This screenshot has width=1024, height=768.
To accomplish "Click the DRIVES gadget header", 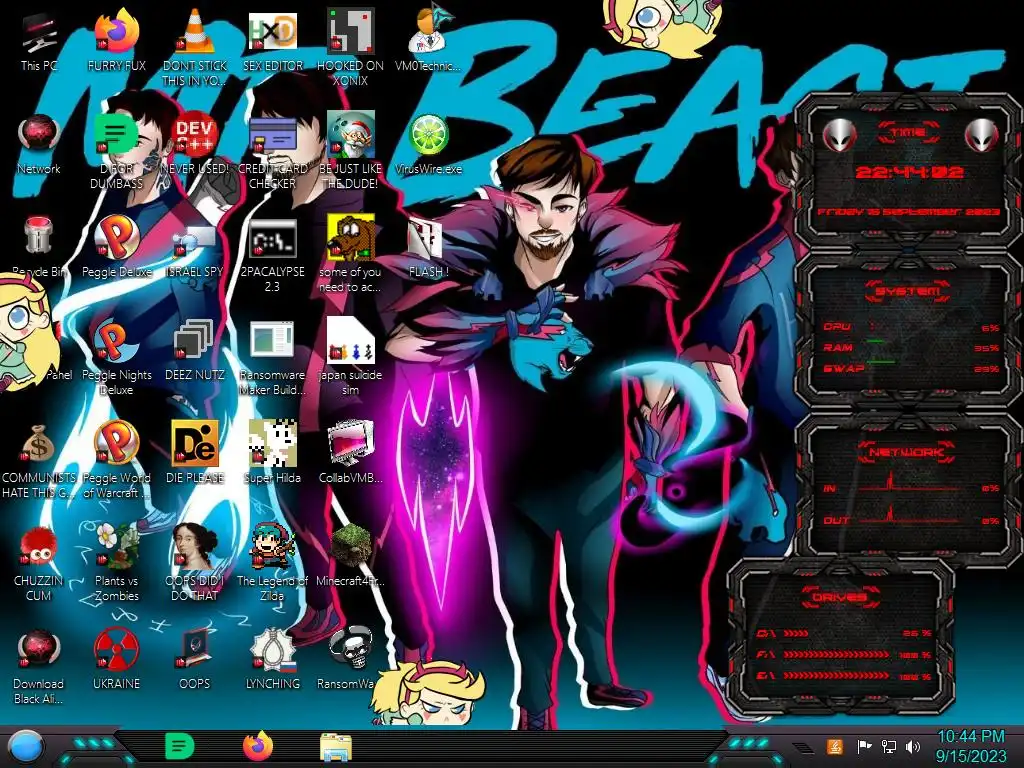I will [x=839, y=596].
